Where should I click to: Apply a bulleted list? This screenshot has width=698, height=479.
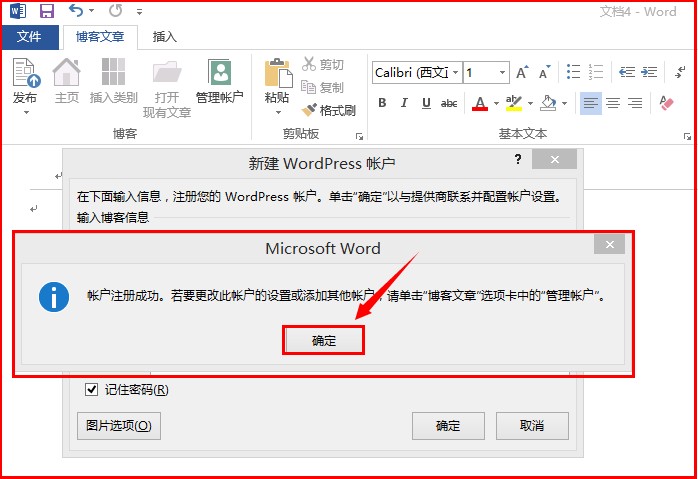(573, 71)
